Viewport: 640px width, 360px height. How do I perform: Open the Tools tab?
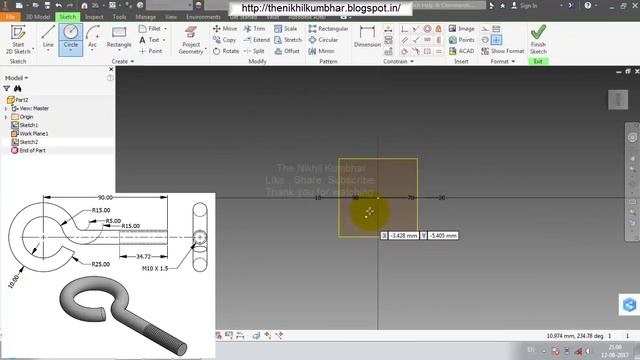click(x=119, y=17)
